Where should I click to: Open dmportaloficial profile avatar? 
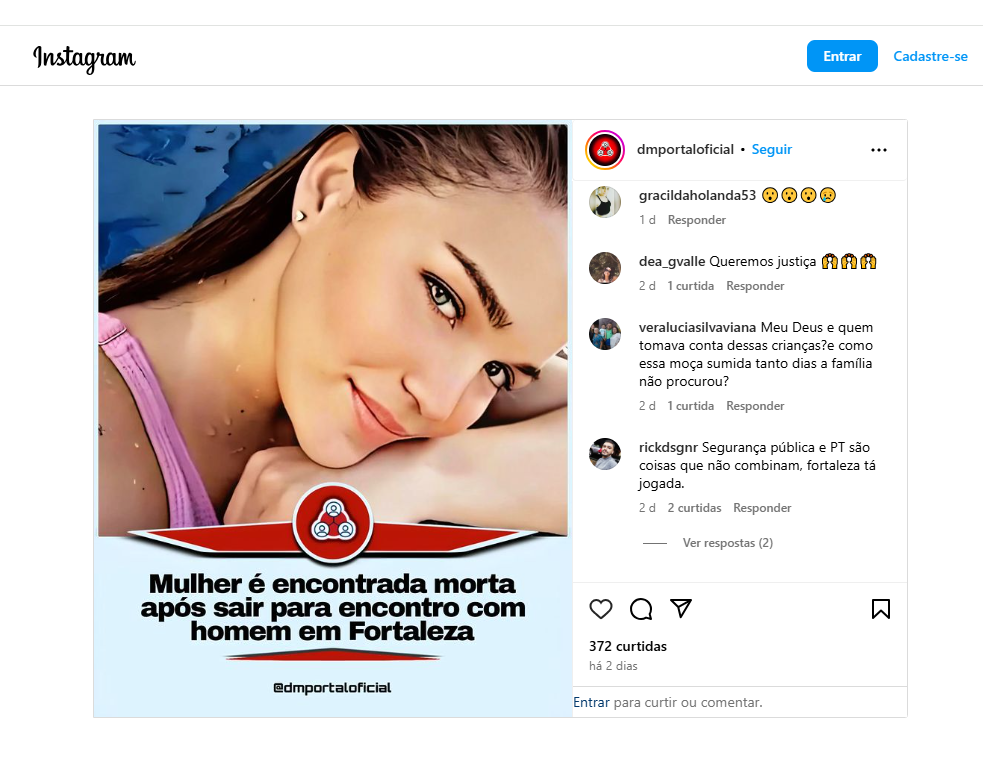[605, 150]
